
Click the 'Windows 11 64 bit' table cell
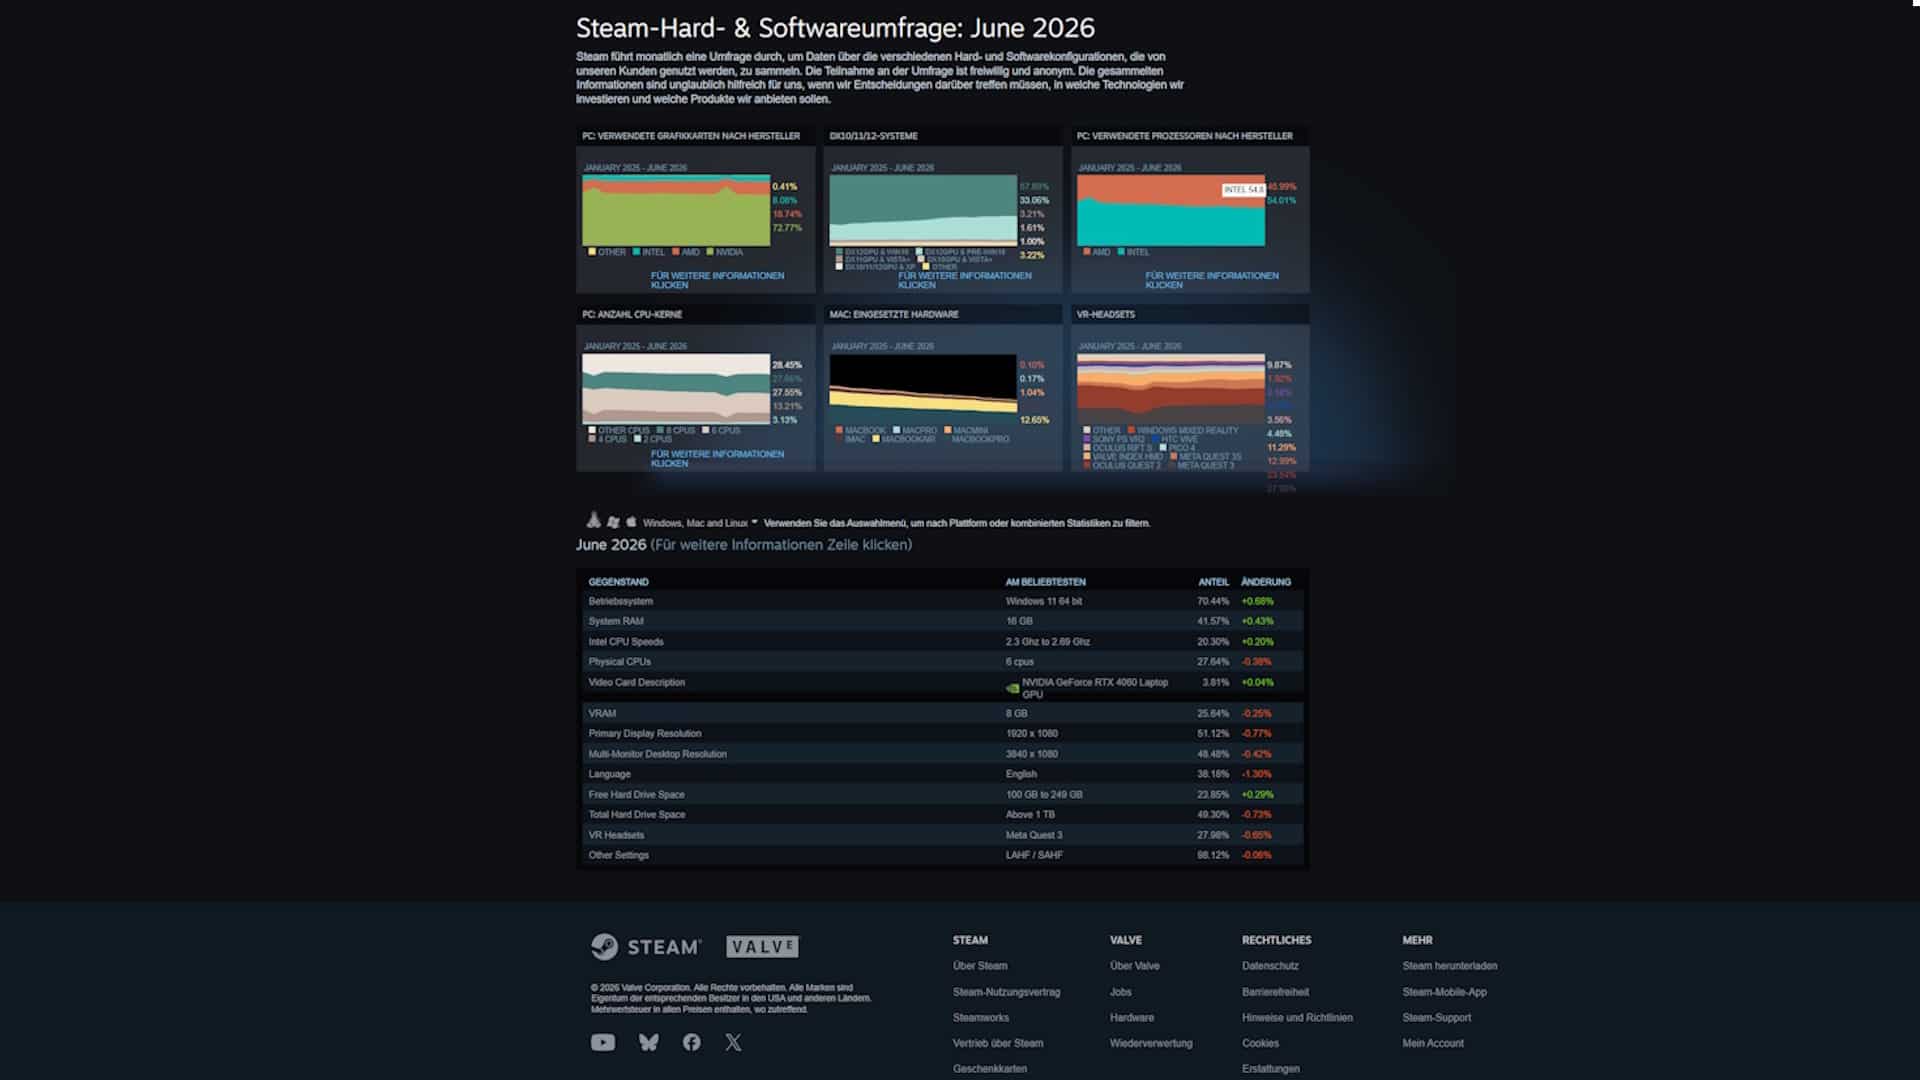point(1043,601)
